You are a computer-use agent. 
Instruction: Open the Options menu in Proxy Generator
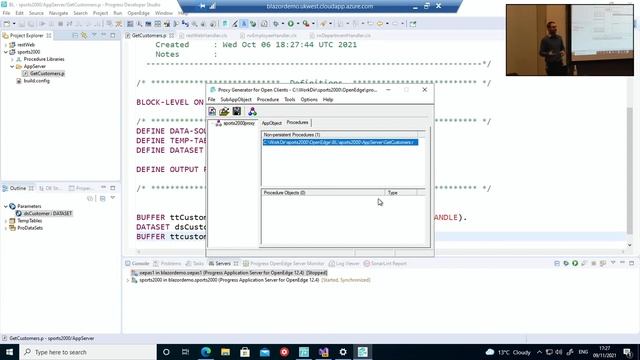[309, 100]
